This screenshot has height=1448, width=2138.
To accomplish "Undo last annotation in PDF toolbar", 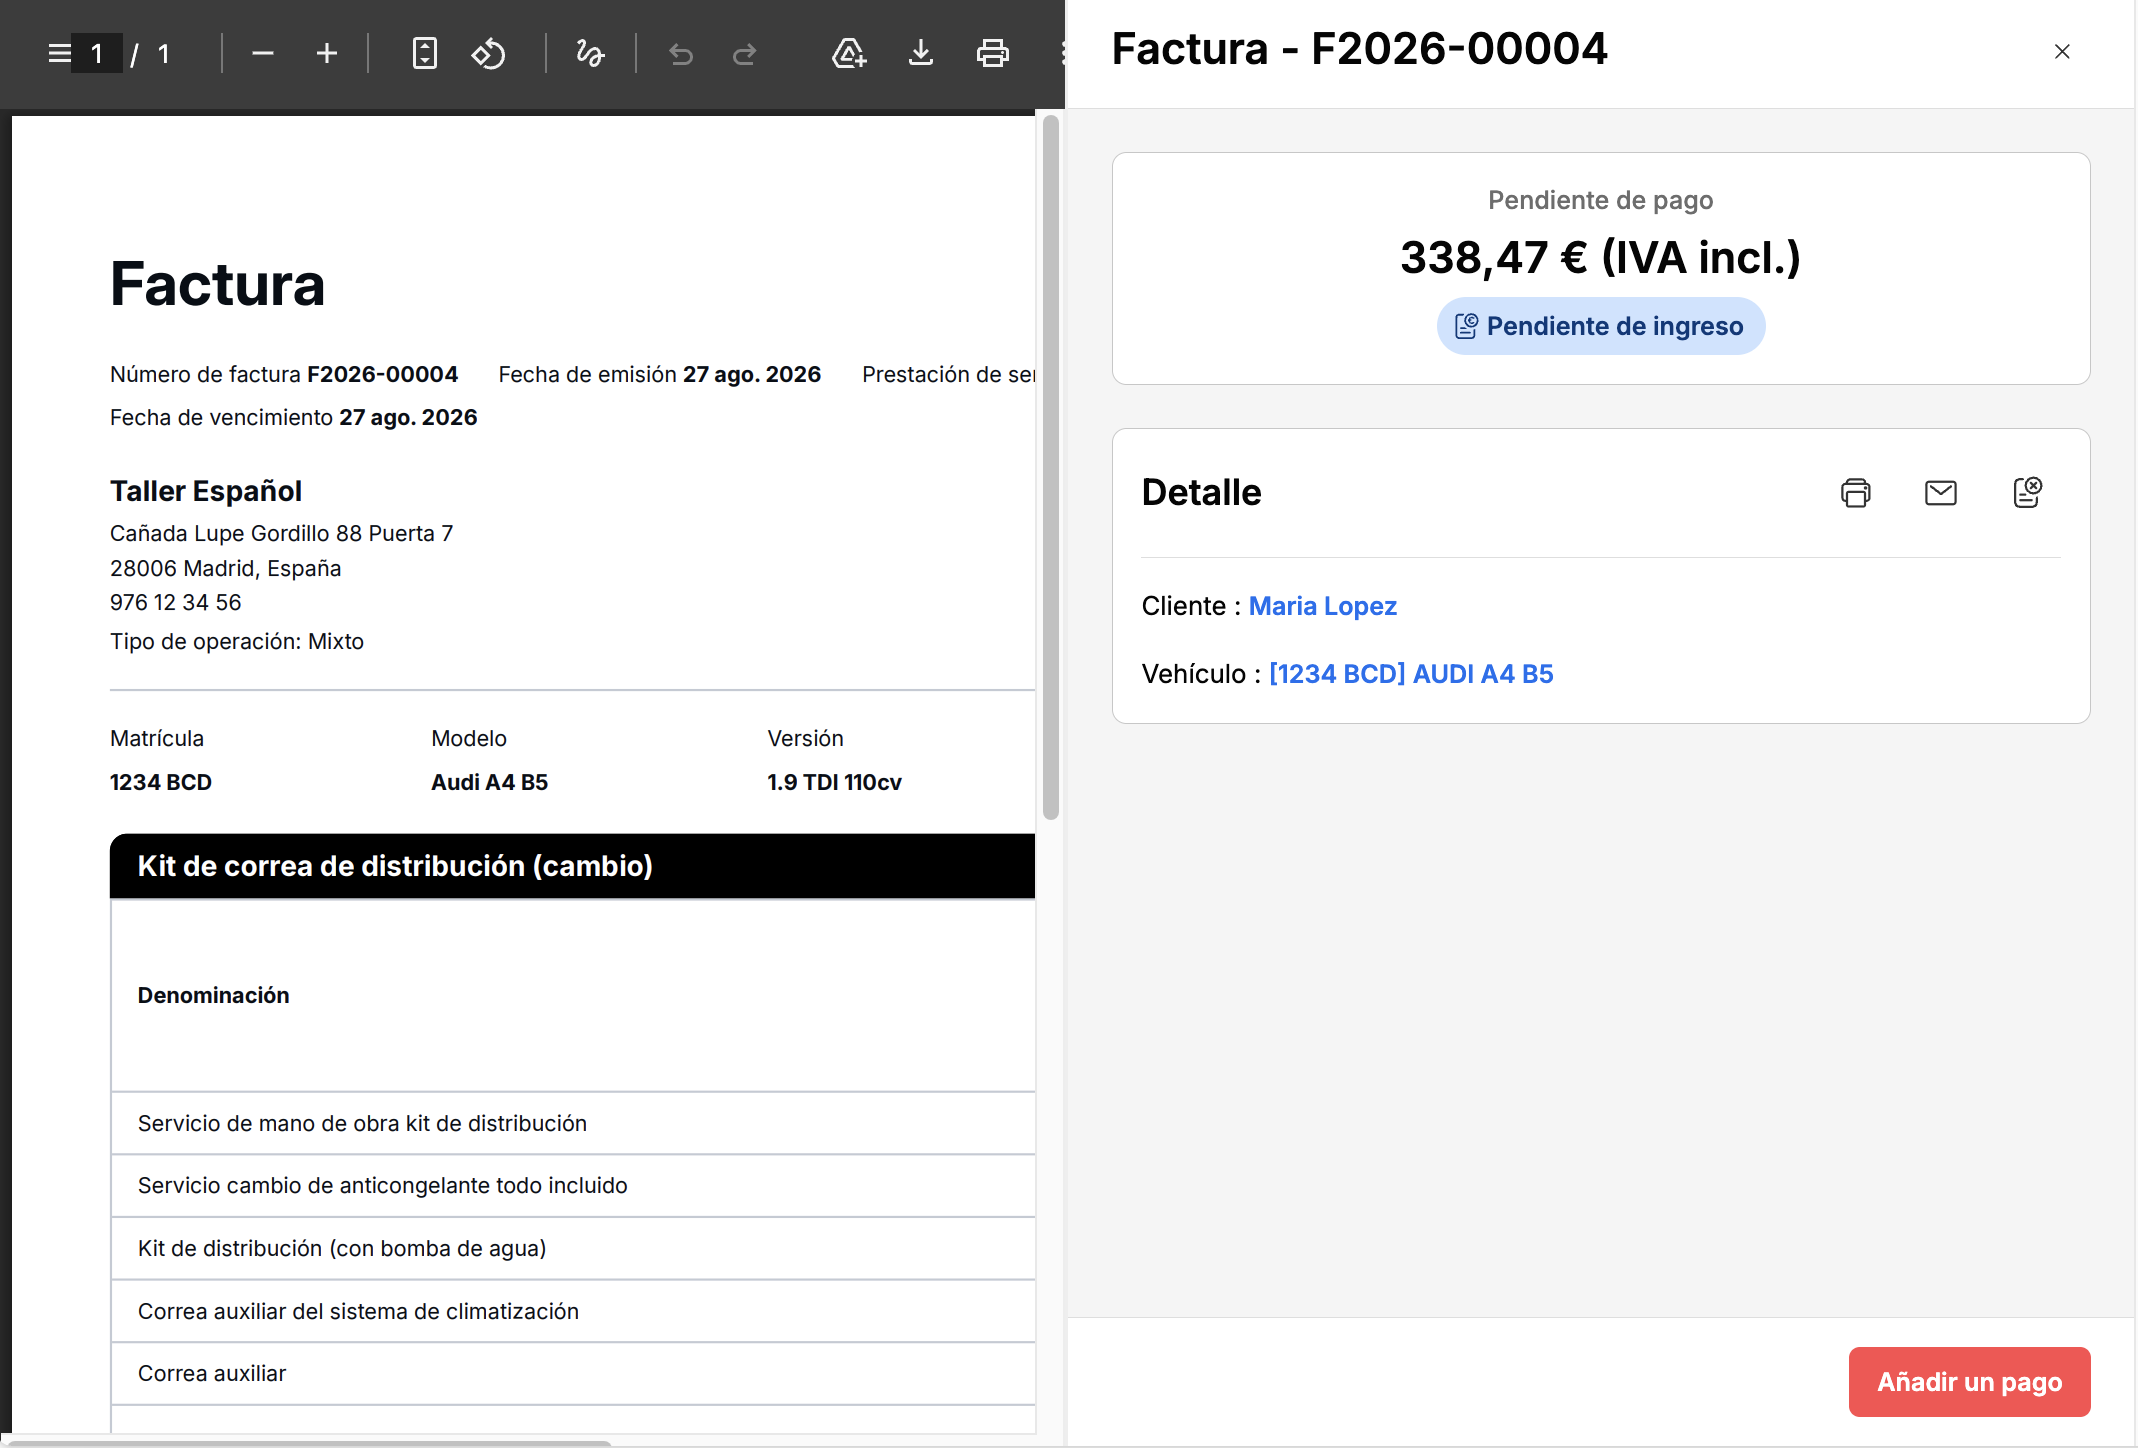I will coord(681,53).
